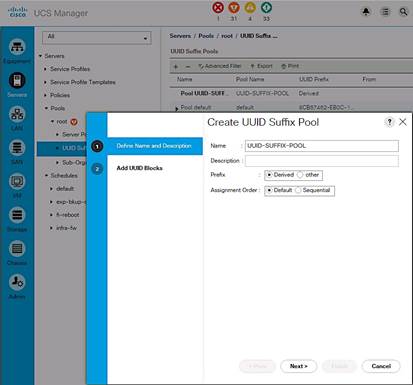Open the dialog help question mark

pos(389,122)
